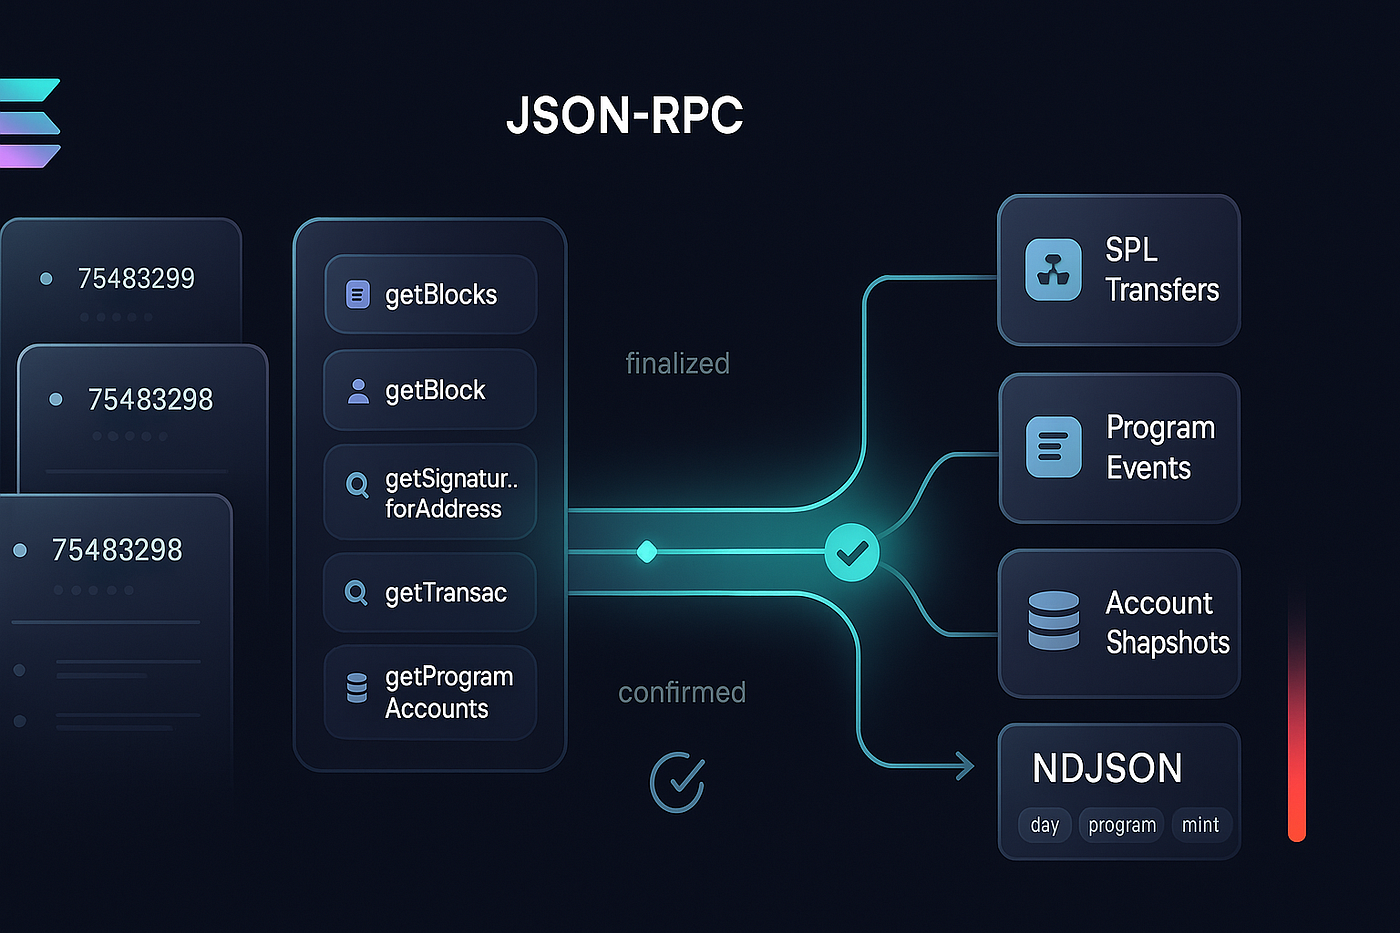Select the getBlocks method button
The height and width of the screenshot is (933, 1400).
430,294
